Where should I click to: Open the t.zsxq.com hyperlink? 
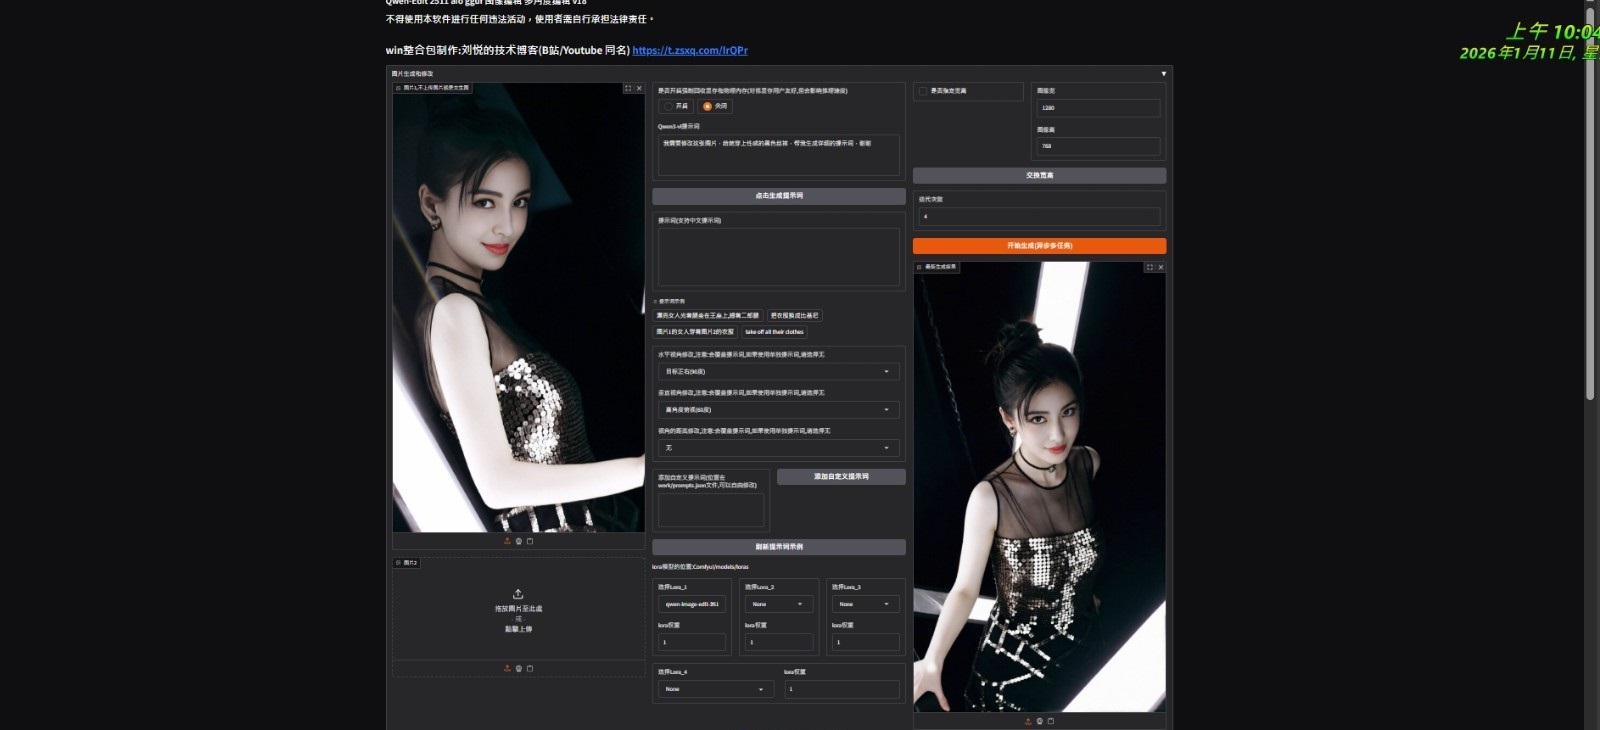point(689,50)
